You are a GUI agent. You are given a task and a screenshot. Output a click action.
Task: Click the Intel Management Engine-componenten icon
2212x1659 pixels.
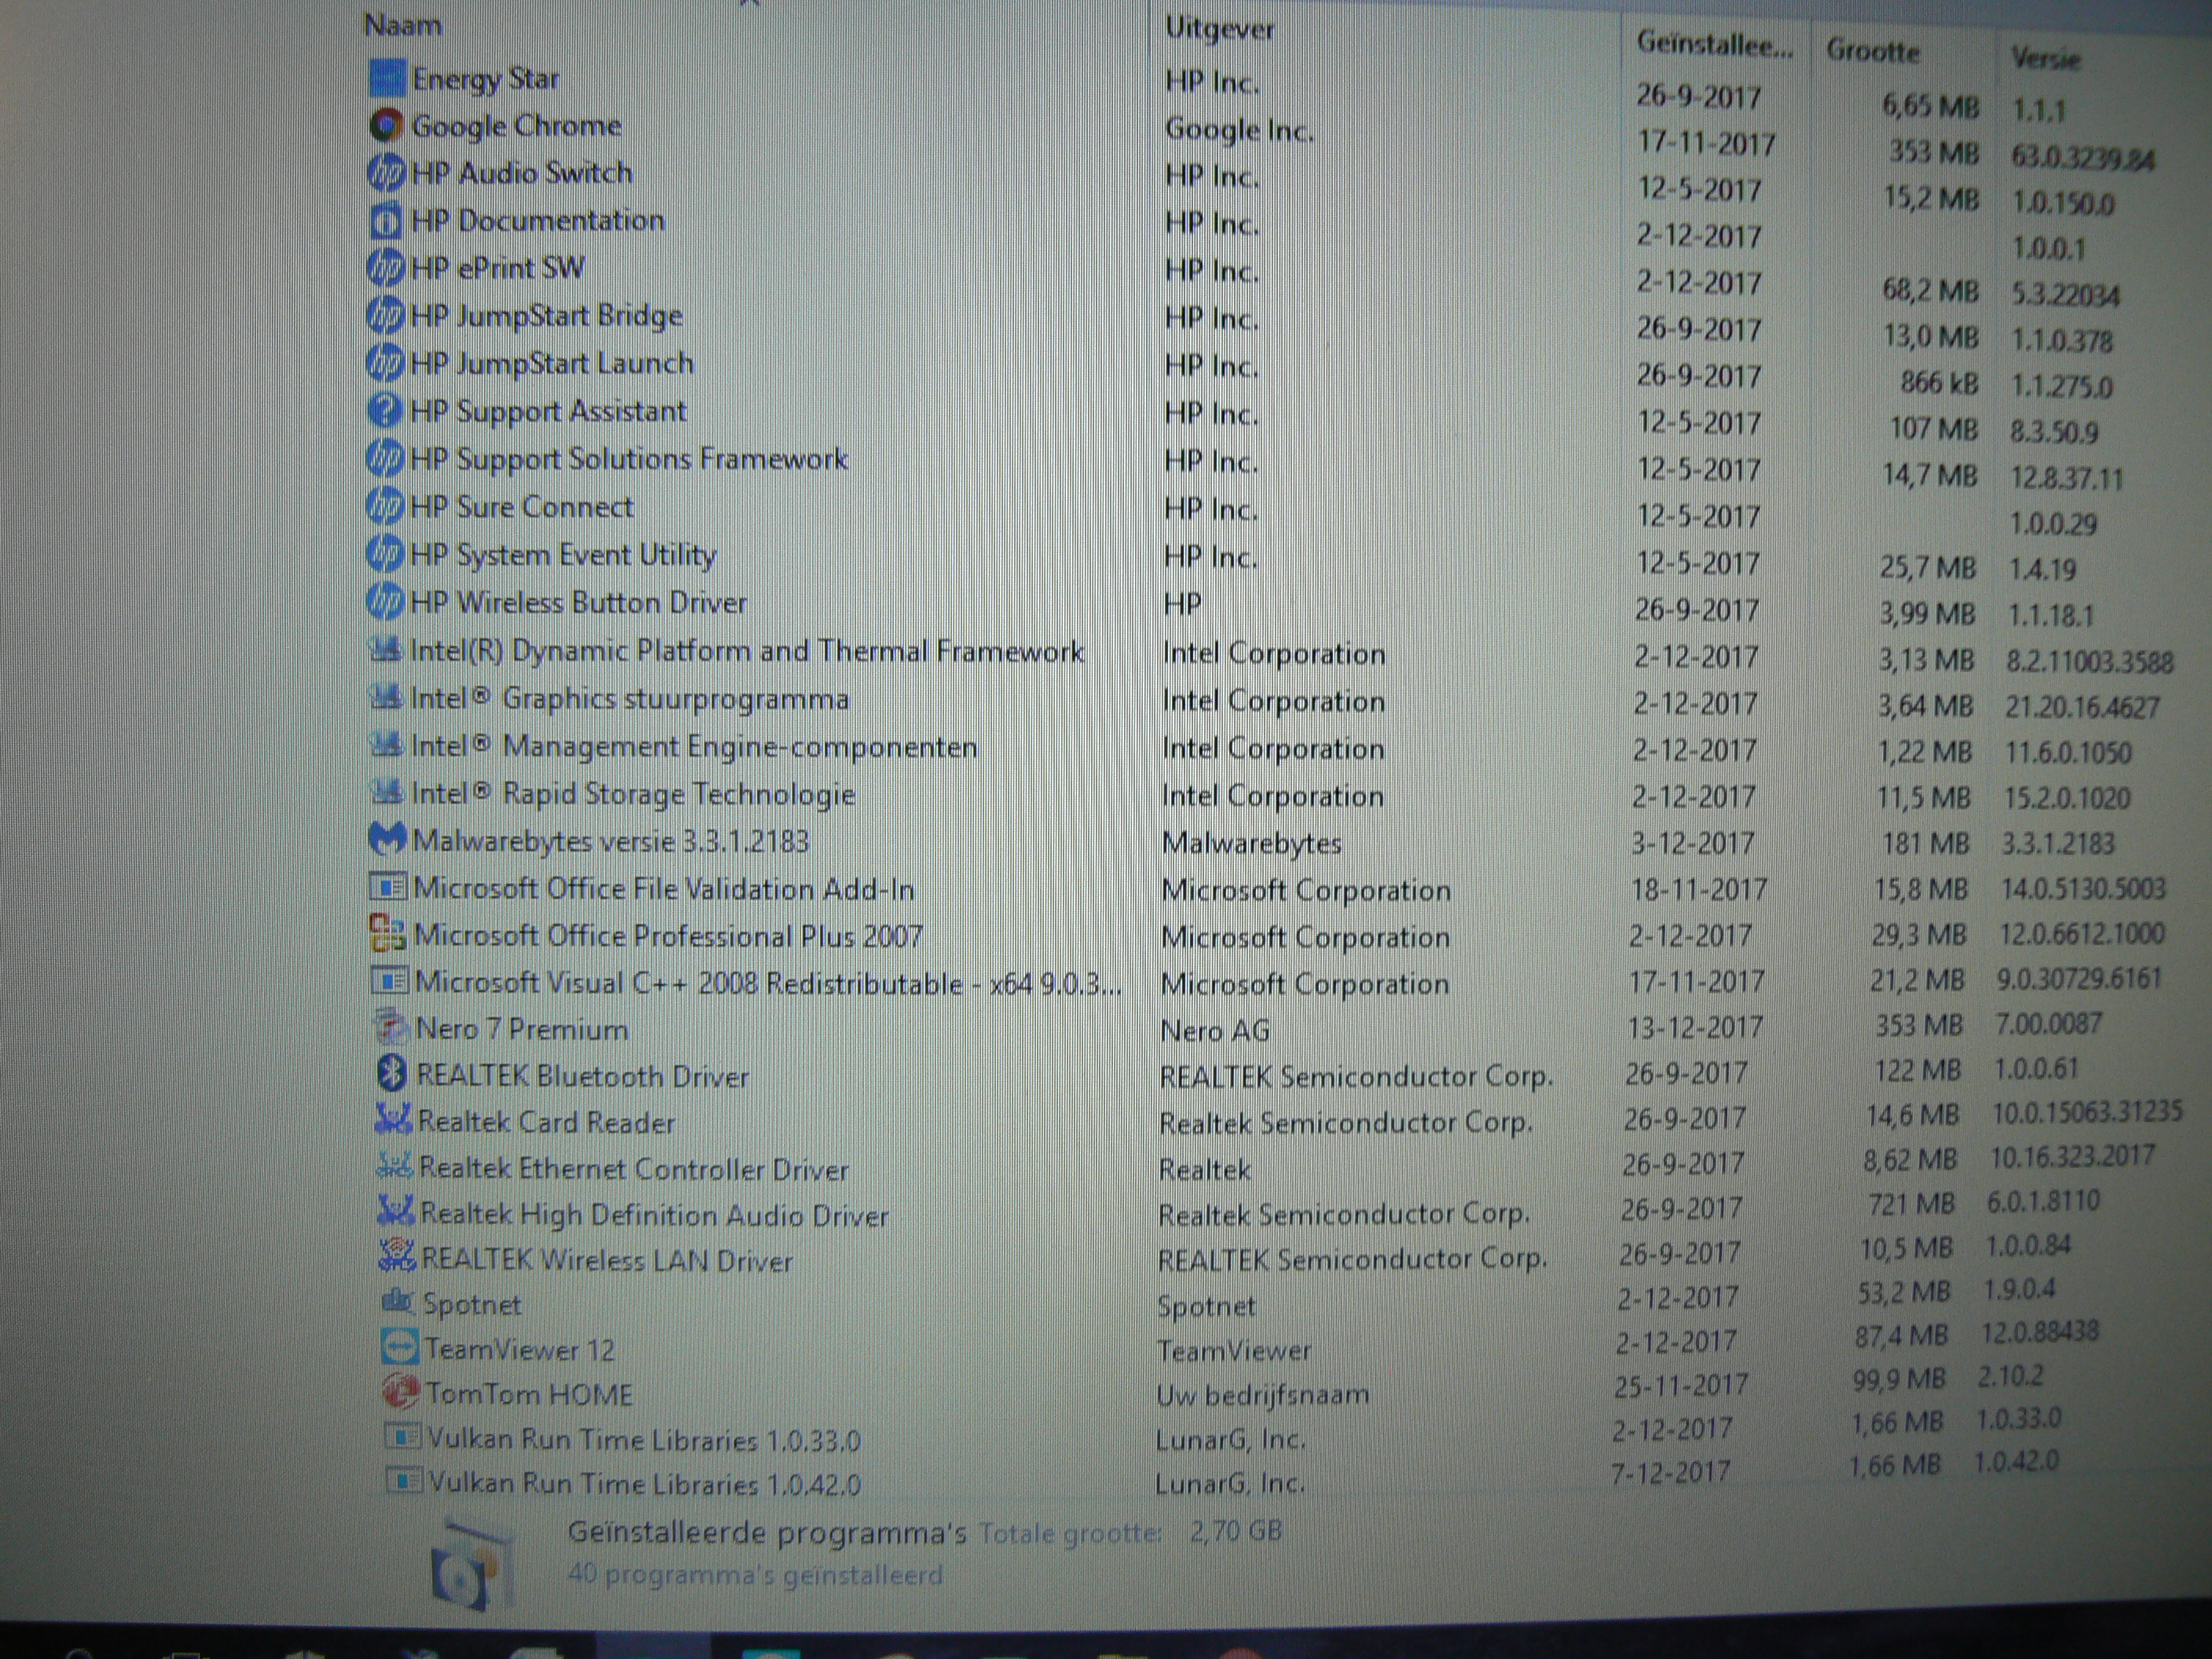386,745
